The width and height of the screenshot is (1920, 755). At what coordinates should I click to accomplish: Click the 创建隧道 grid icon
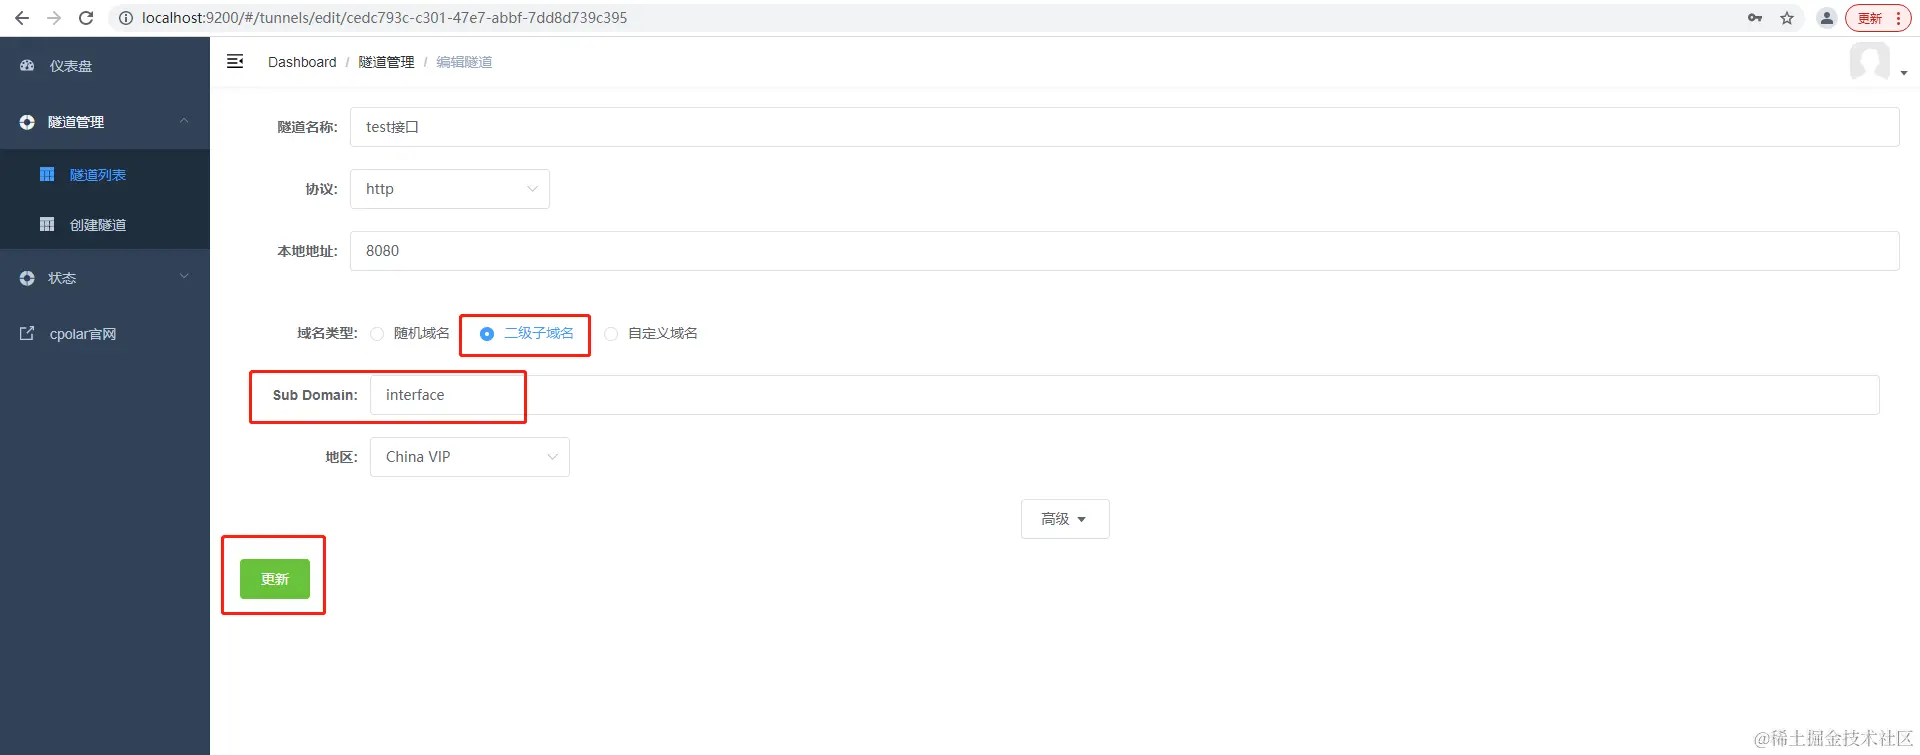point(47,224)
